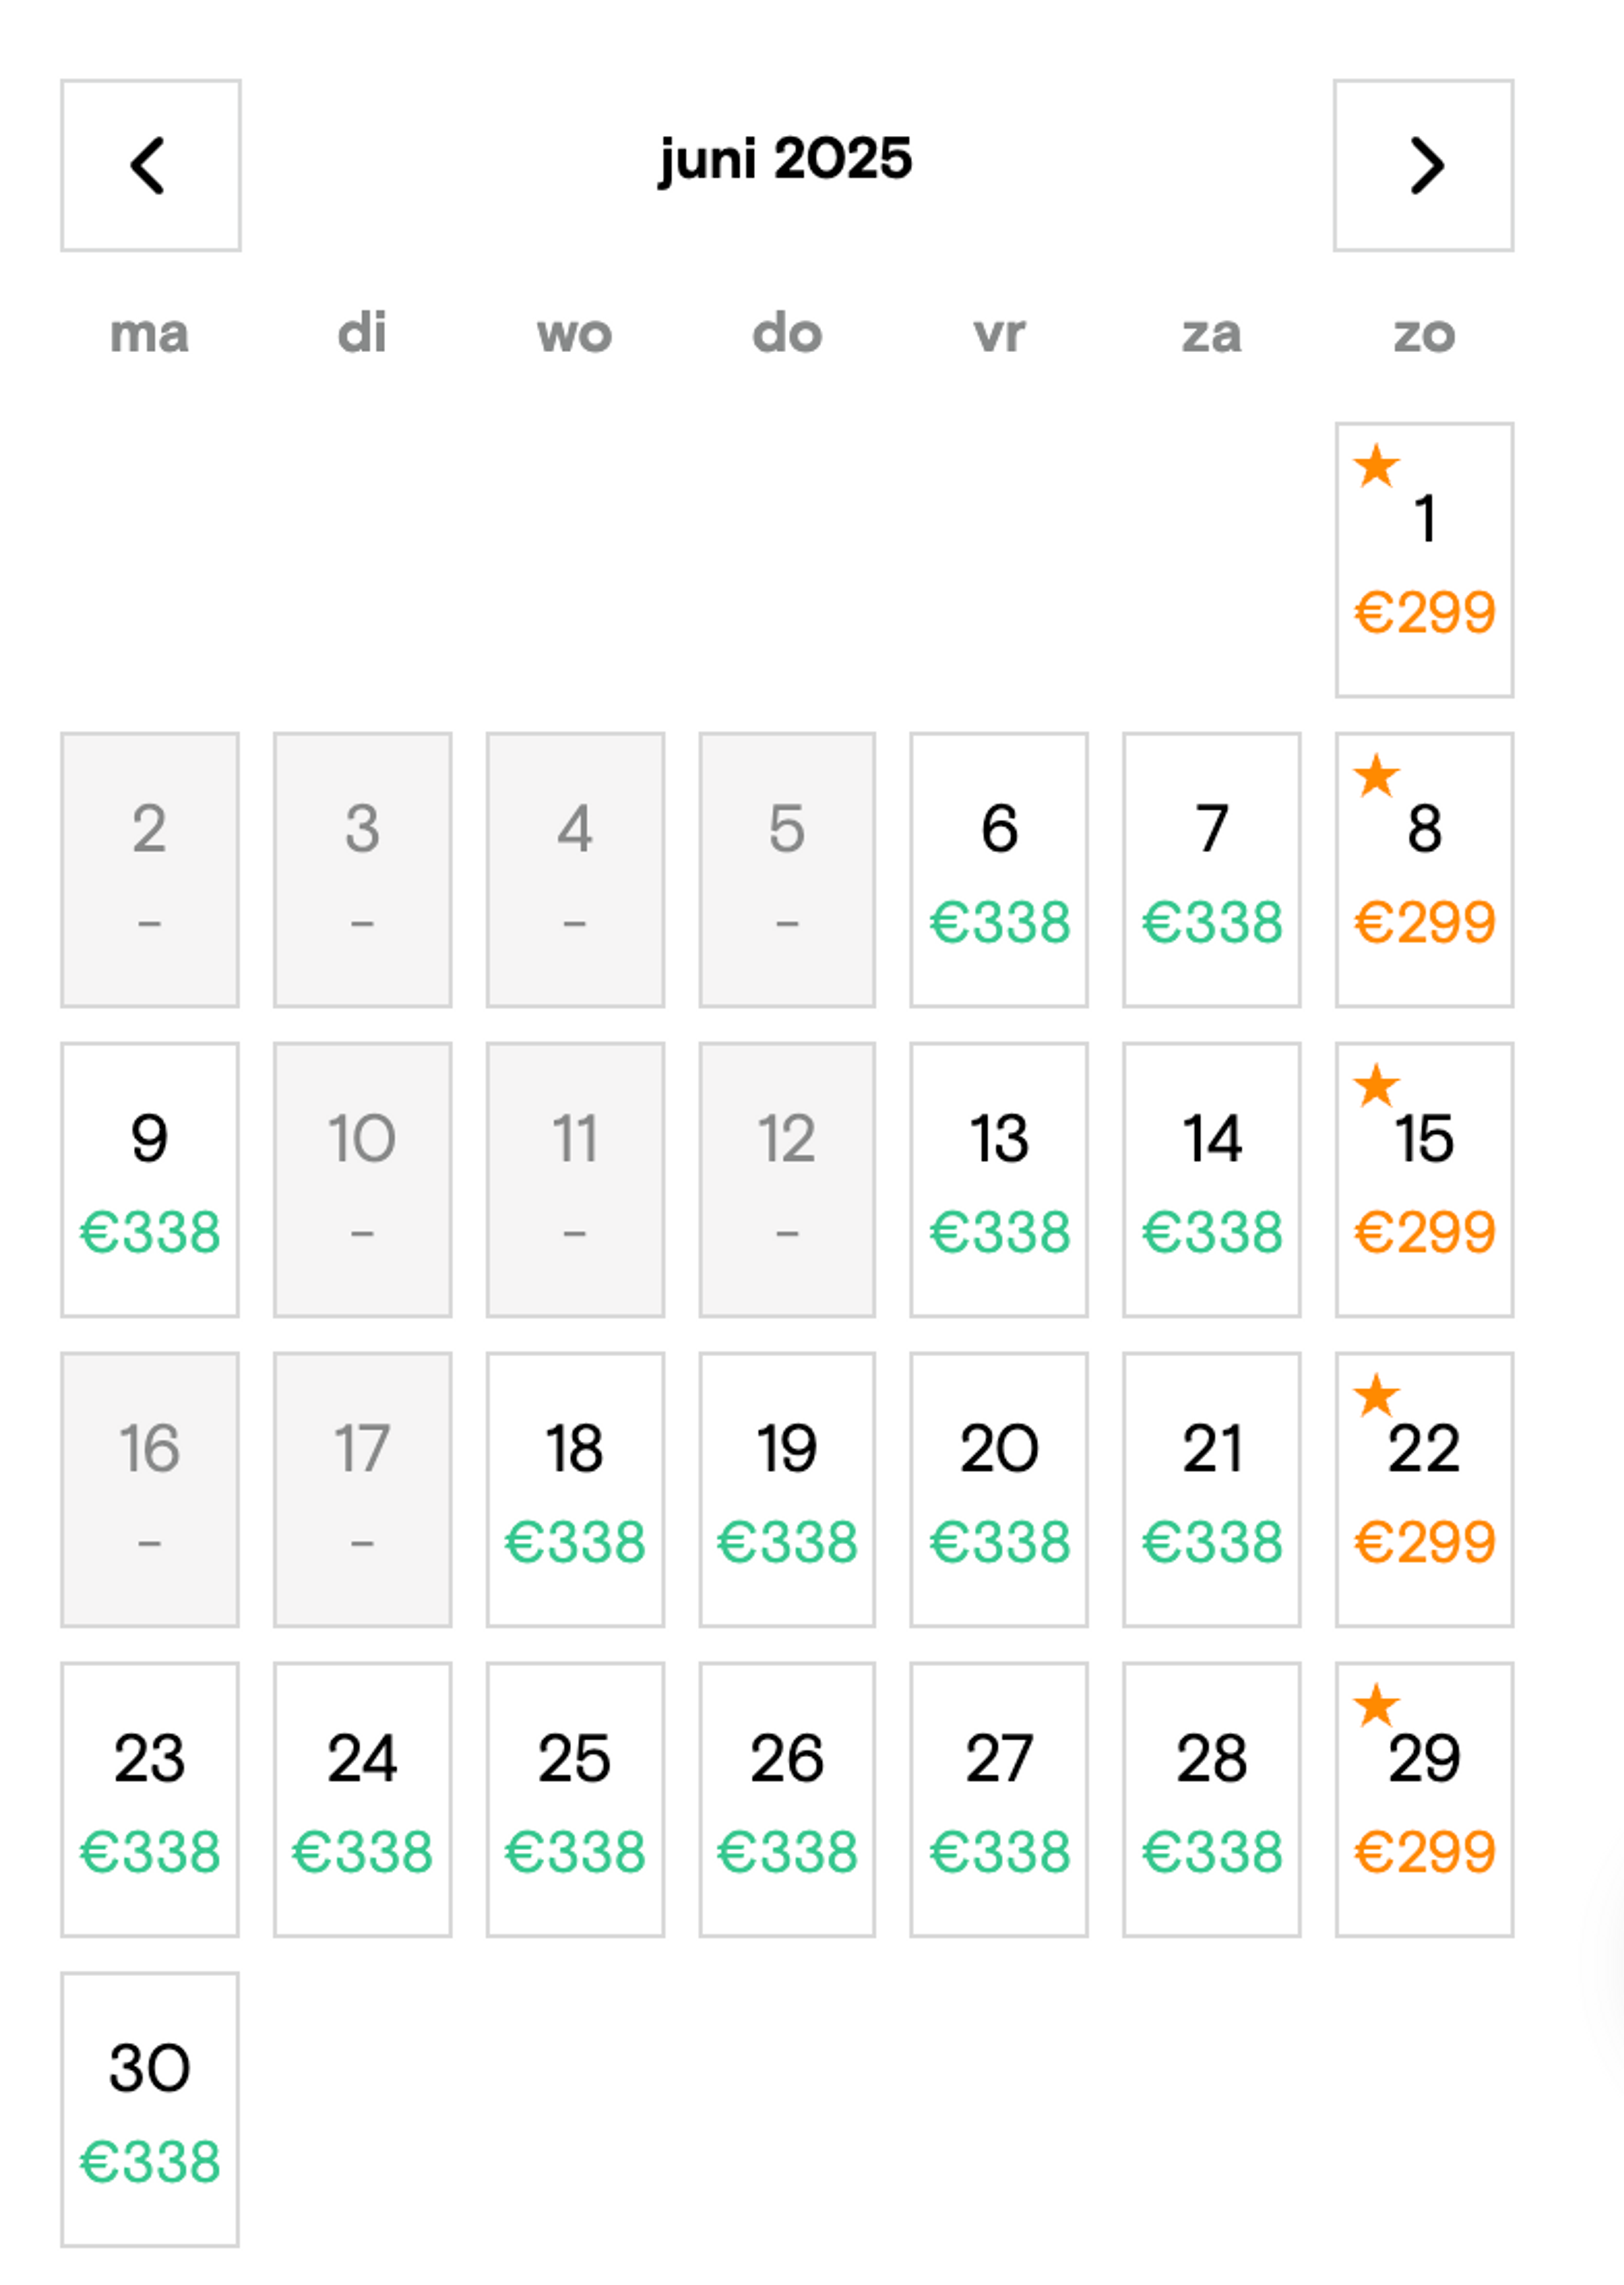Select June 6 priced at €338
Image resolution: width=1624 pixels, height=2285 pixels.
coord(999,870)
